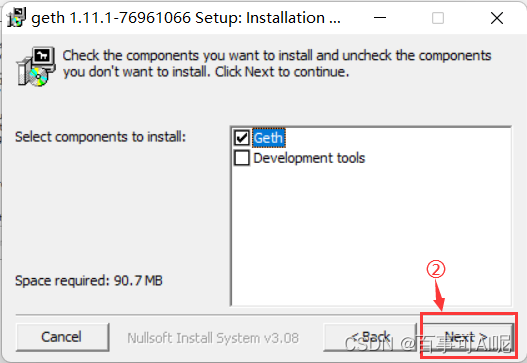The image size is (527, 363).
Task: Select the highlighted Geth component label
Action: pos(269,138)
